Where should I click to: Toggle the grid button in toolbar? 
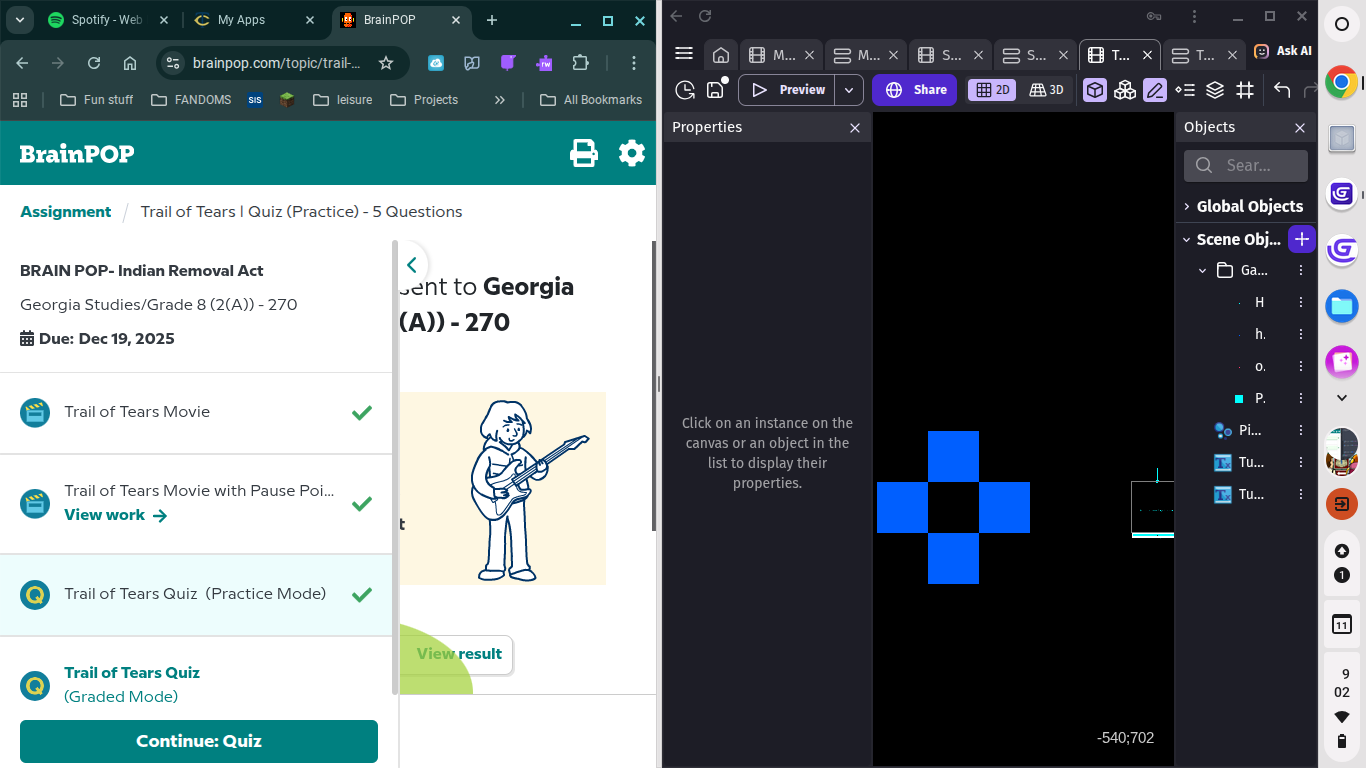point(1245,90)
